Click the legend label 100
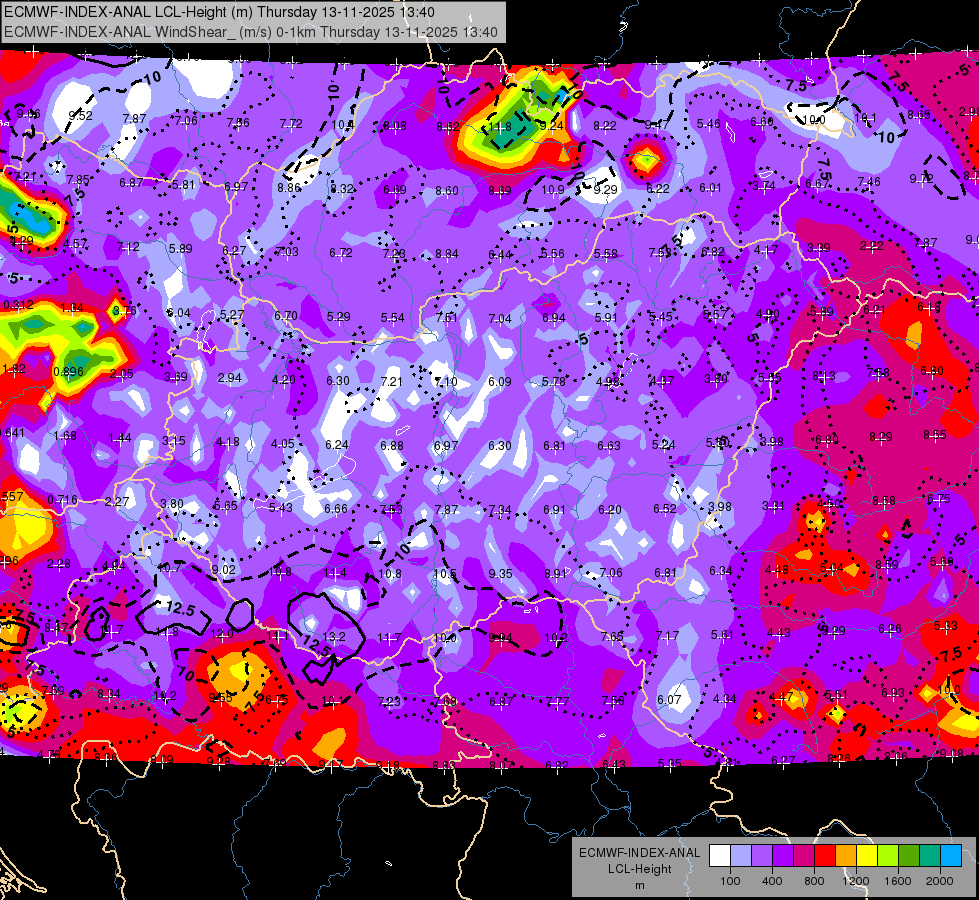The image size is (979, 900). pyautogui.click(x=730, y=881)
